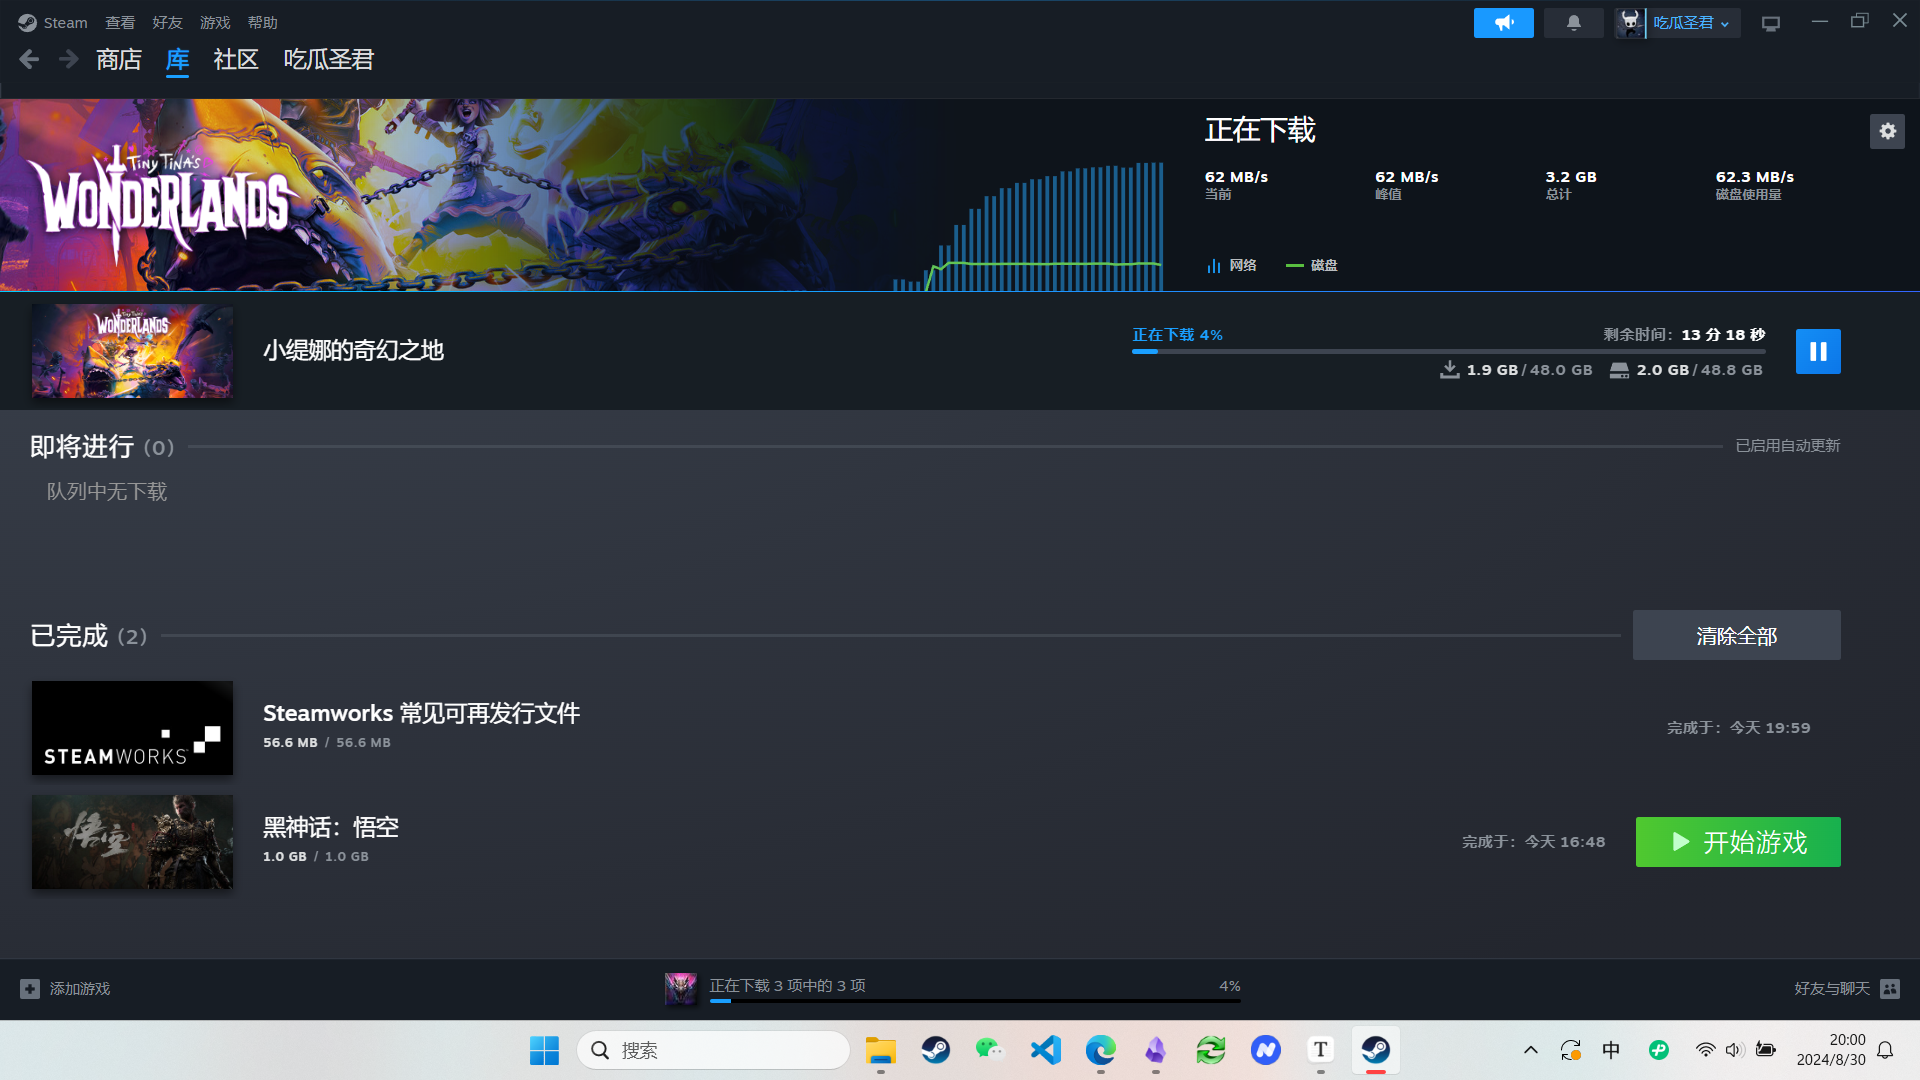Click the announcements megaphone icon
The height and width of the screenshot is (1080, 1920).
coord(1503,22)
